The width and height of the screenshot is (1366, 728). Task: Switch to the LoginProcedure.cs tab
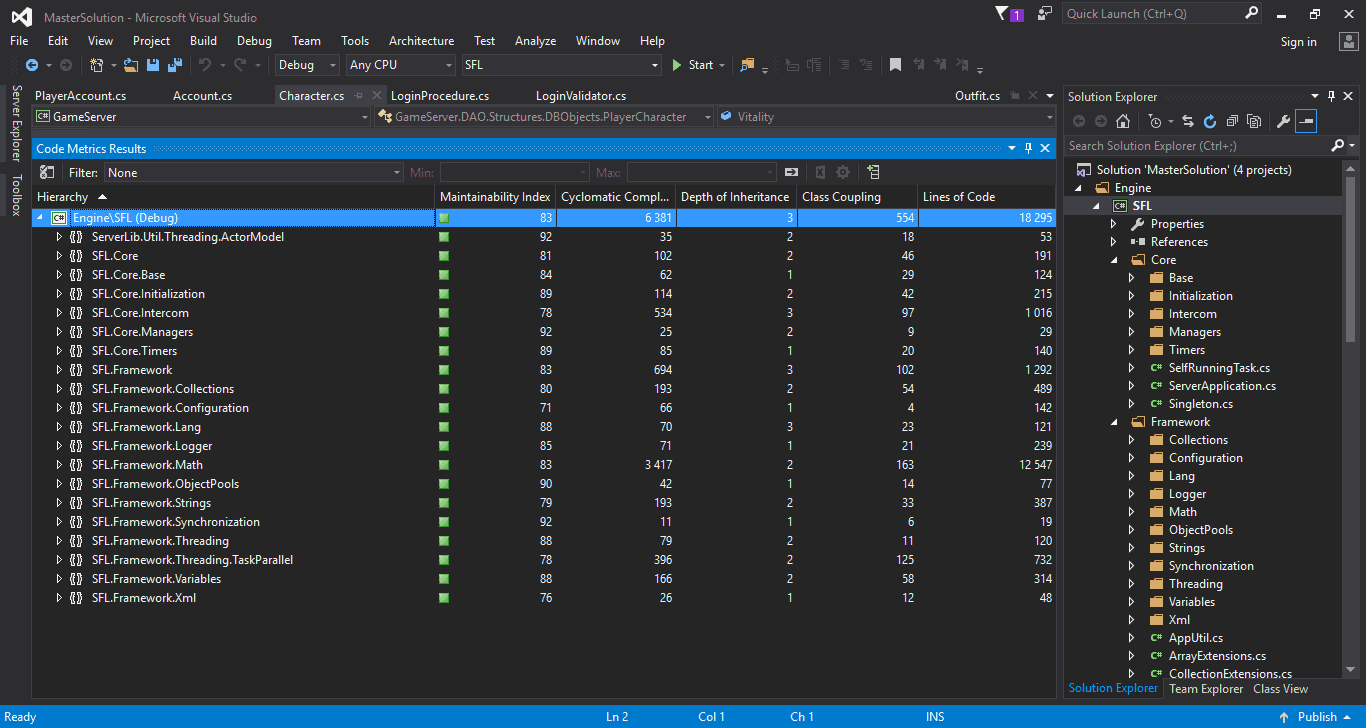[x=440, y=96]
